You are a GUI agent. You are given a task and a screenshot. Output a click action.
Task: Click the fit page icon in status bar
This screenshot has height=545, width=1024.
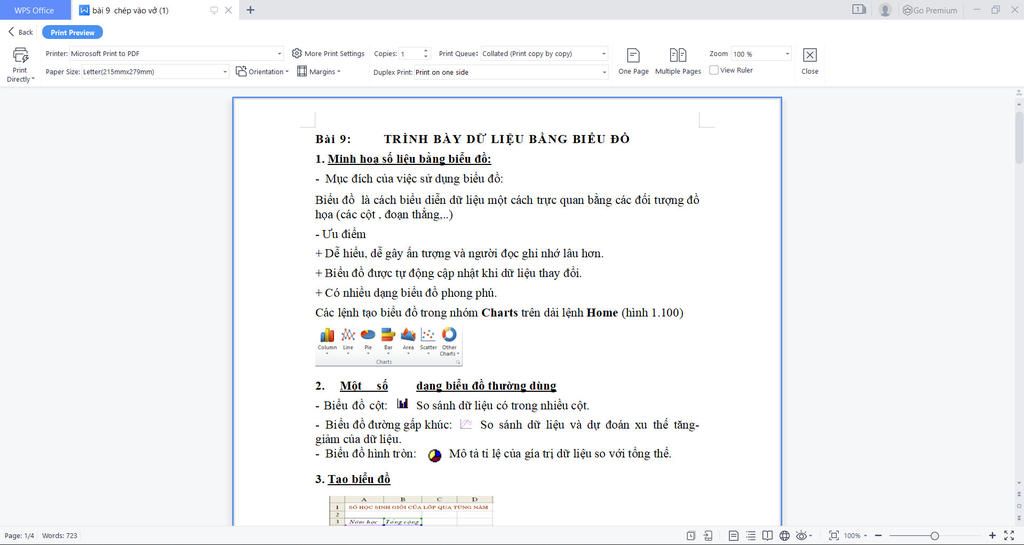pos(833,535)
